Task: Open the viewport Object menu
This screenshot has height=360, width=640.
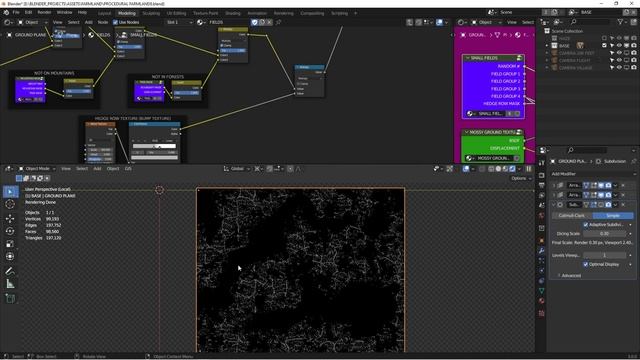Action: [113, 169]
